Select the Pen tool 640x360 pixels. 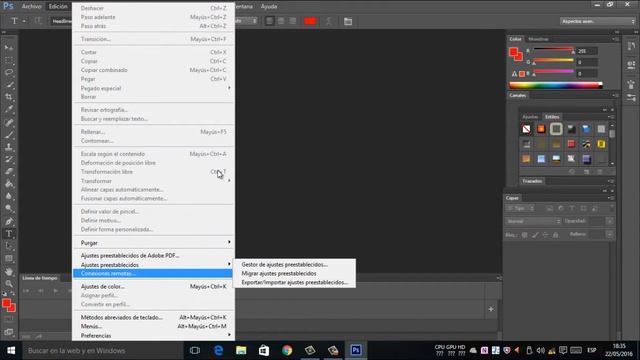coord(9,221)
